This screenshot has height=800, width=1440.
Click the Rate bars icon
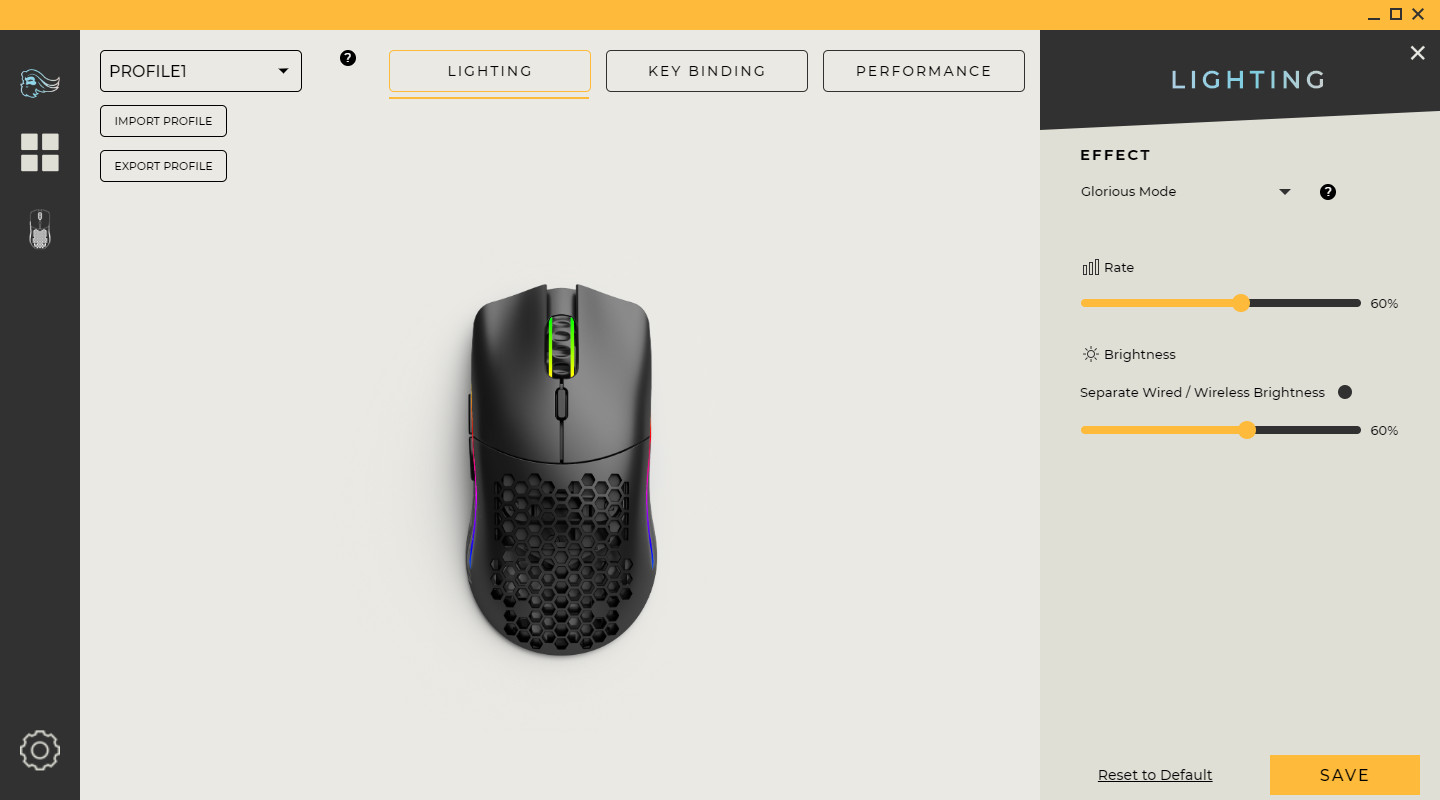coord(1090,268)
